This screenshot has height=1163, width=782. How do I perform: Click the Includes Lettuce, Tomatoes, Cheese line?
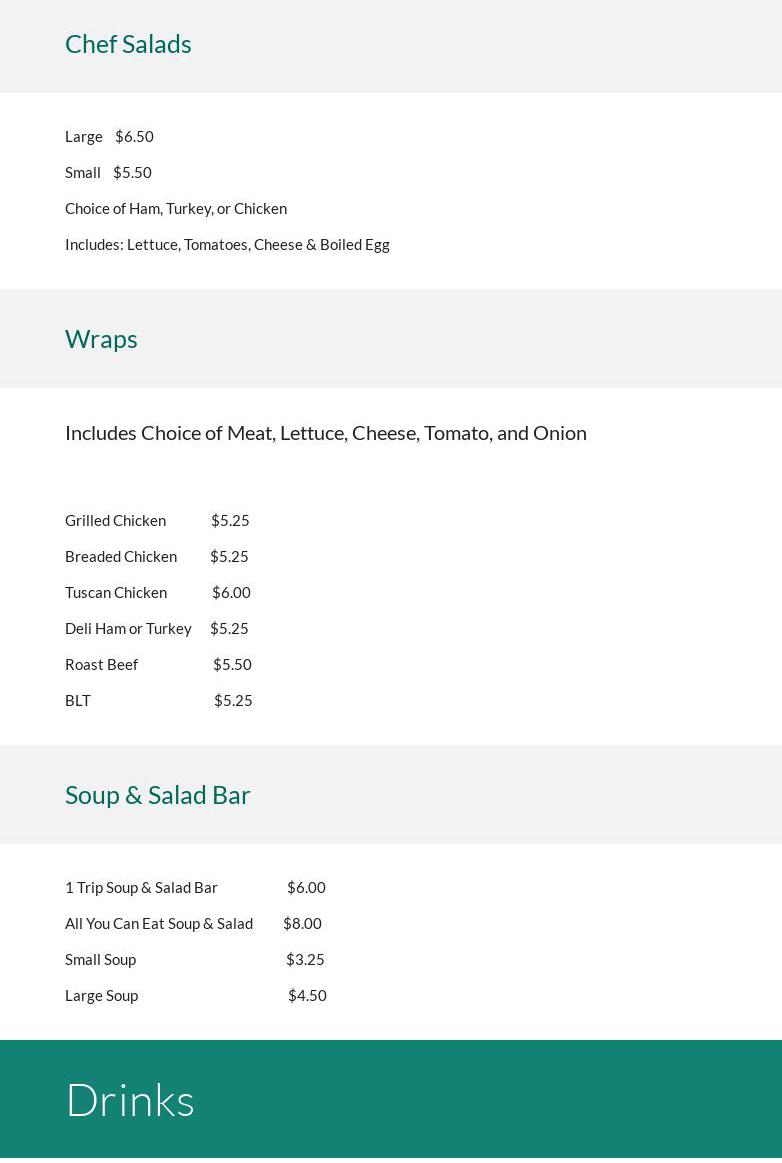click(x=227, y=244)
